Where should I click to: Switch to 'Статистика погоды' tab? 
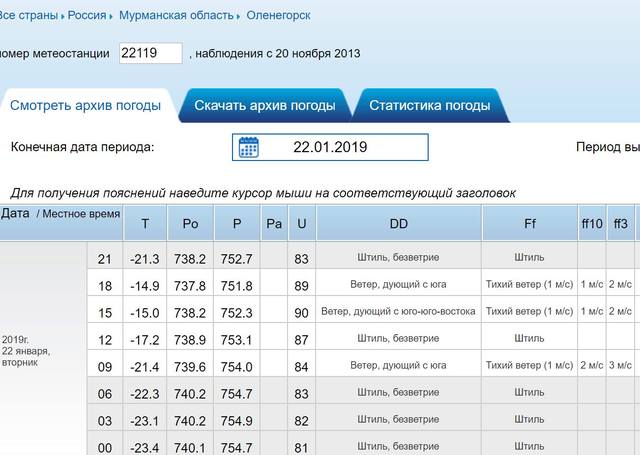point(430,105)
